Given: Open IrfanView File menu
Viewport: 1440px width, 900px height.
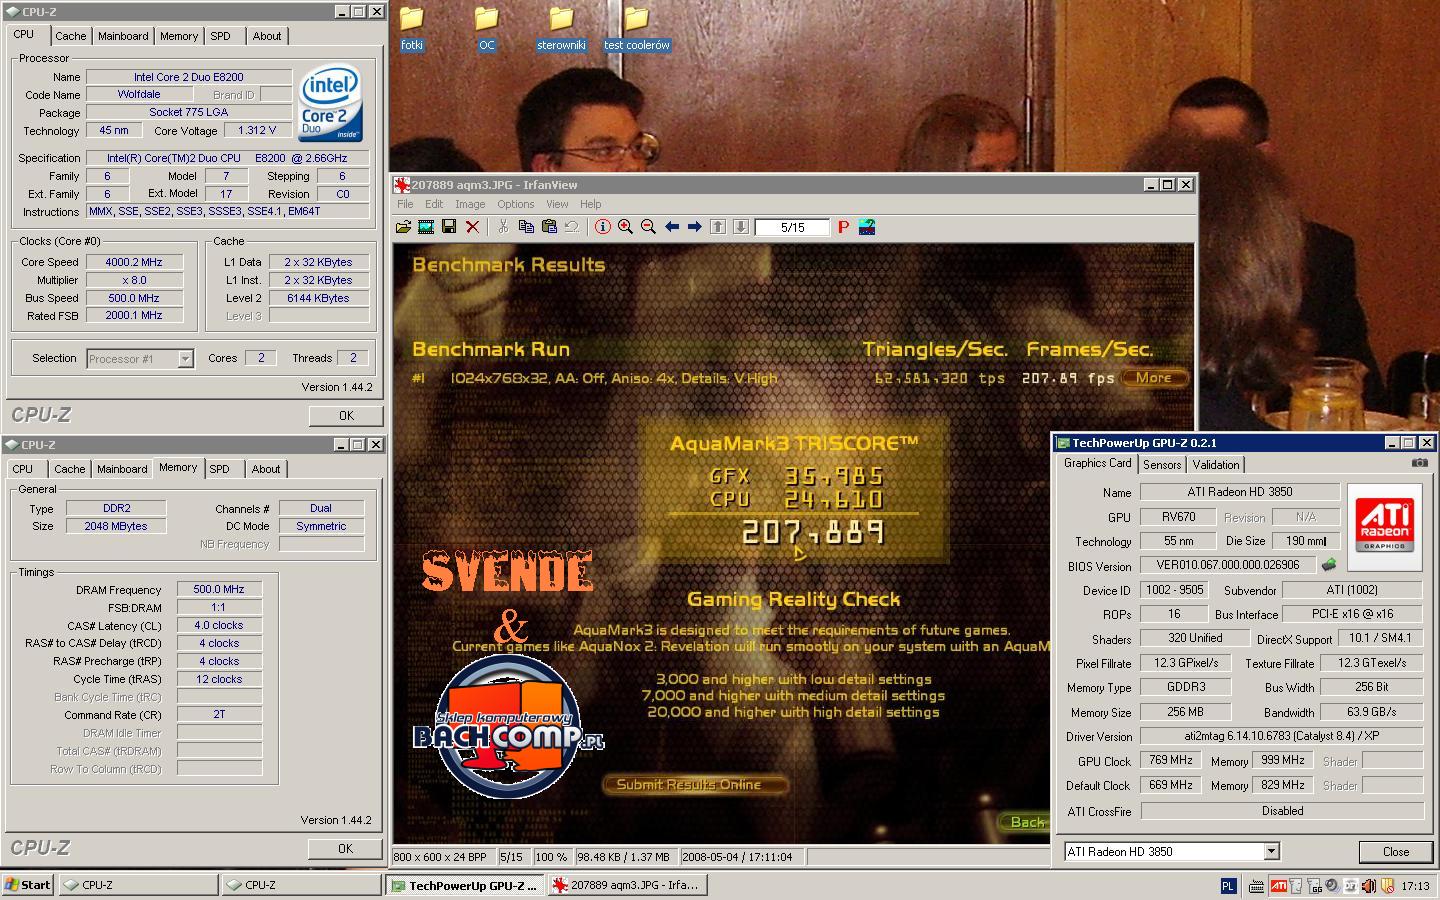Looking at the screenshot, I should 405,204.
